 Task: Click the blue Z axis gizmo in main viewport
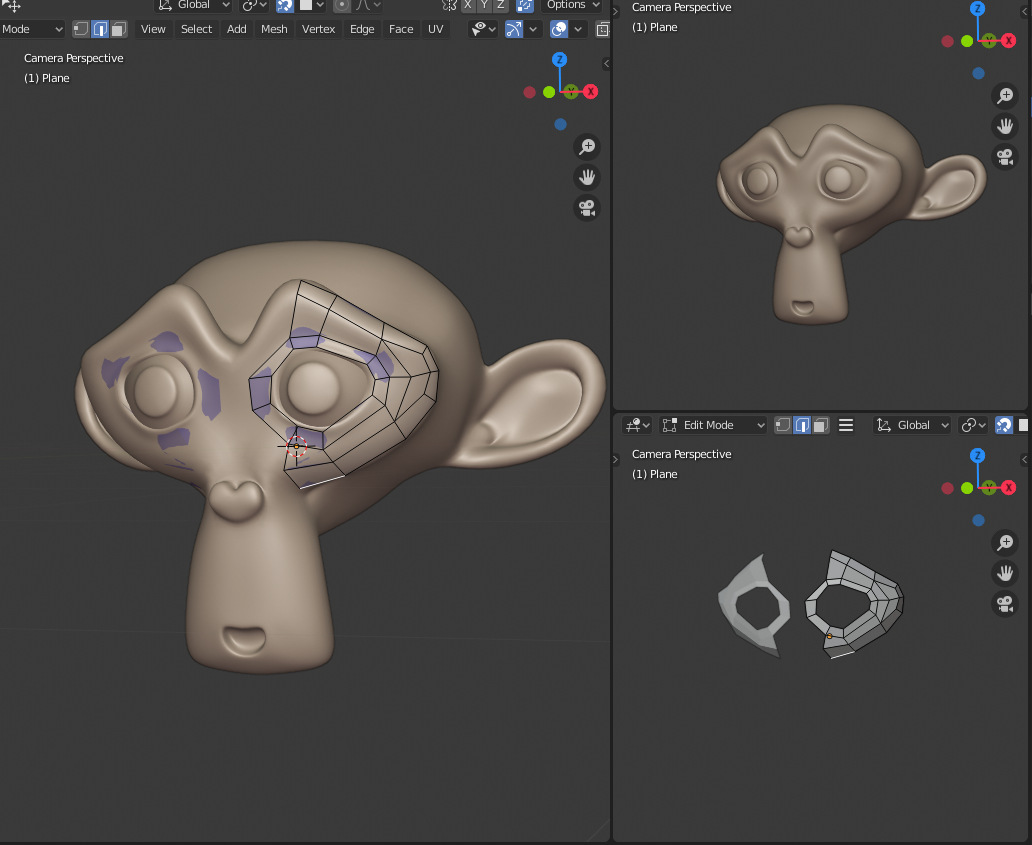559,59
